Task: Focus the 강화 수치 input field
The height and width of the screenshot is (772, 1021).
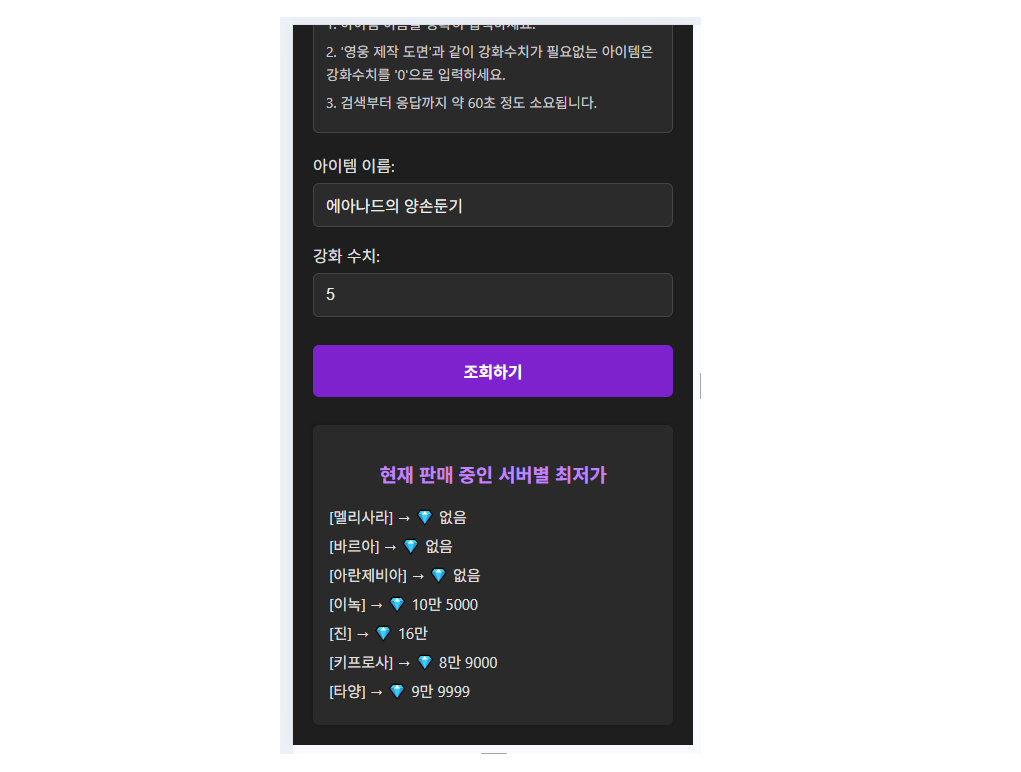Action: [x=492, y=295]
